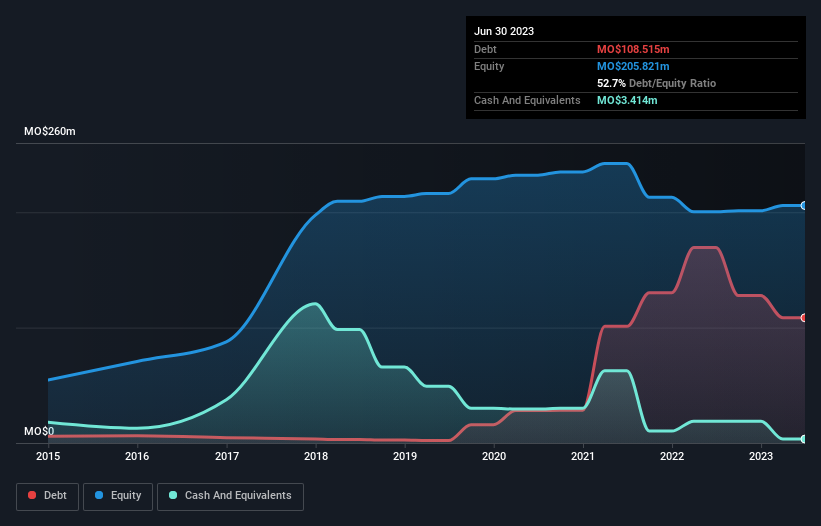Click the 2016 x-axis label
This screenshot has width=821, height=526.
pos(137,456)
